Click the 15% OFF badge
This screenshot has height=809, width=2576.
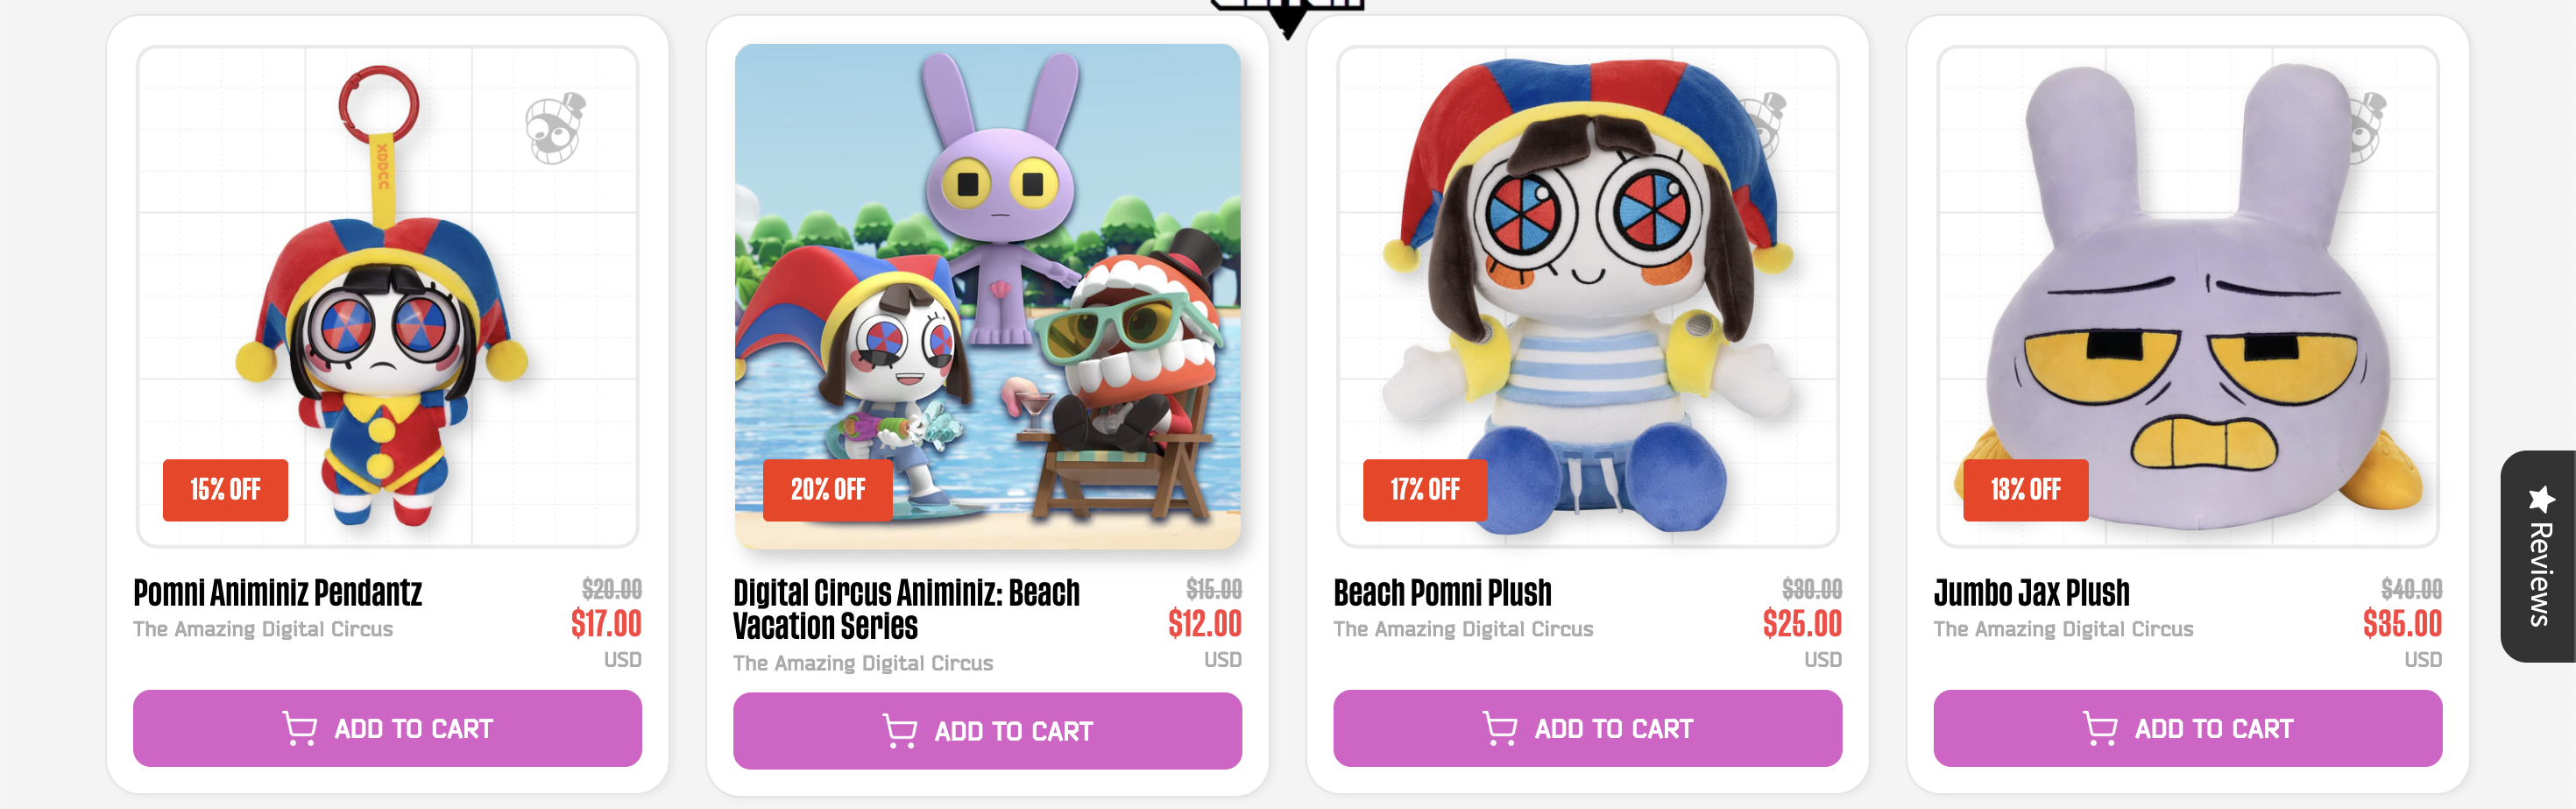click(225, 490)
